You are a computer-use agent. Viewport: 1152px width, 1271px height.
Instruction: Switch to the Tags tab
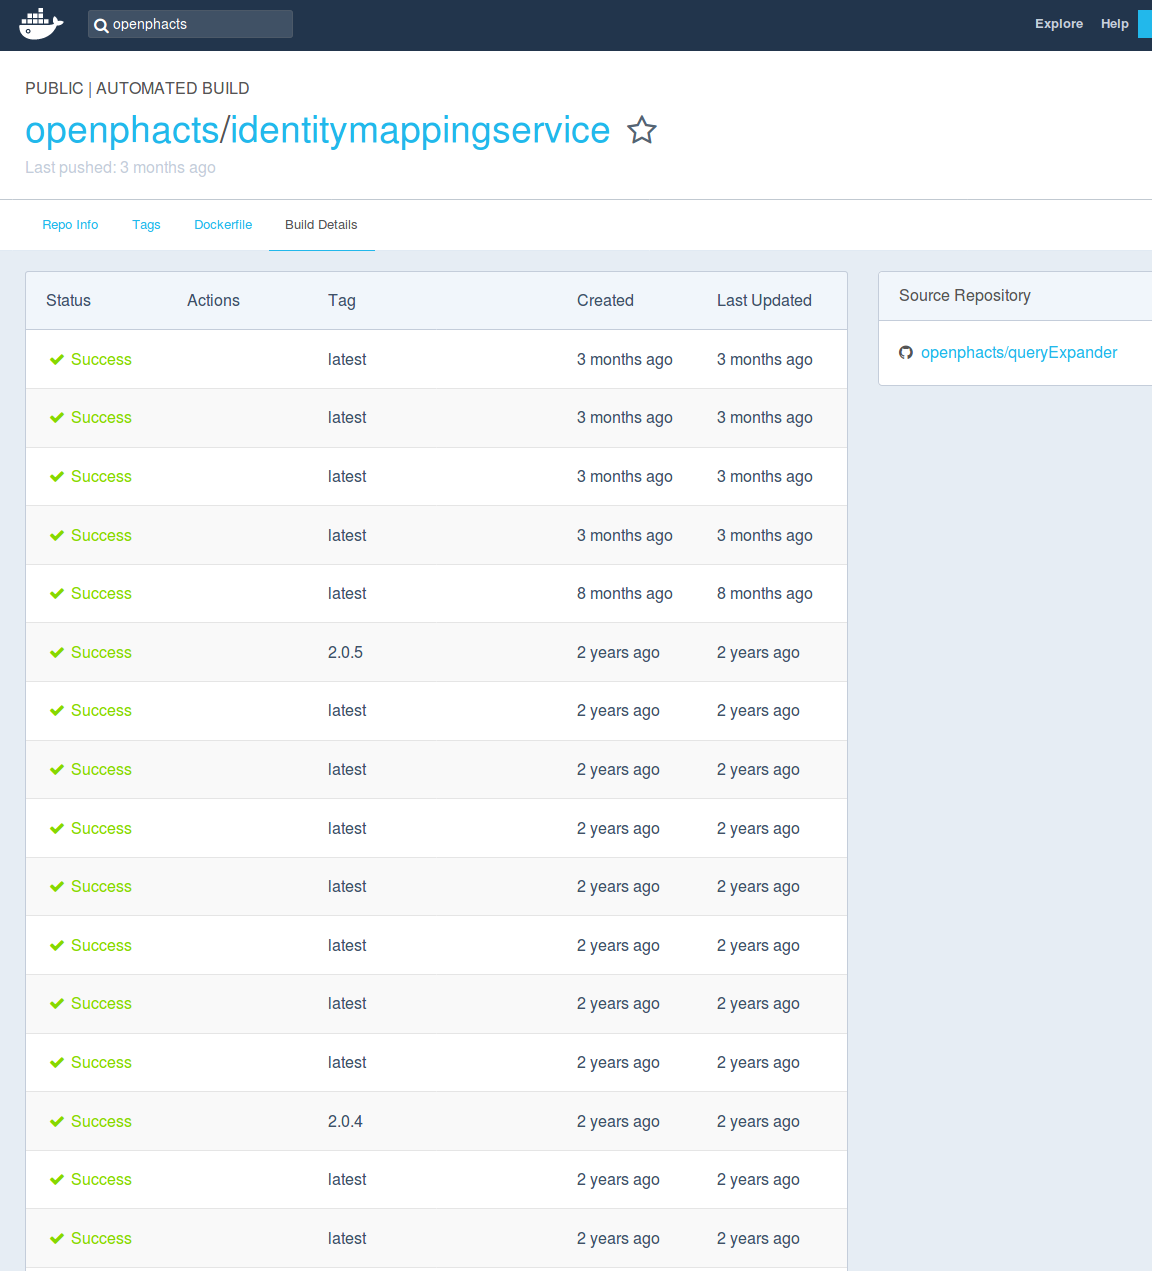click(x=146, y=225)
